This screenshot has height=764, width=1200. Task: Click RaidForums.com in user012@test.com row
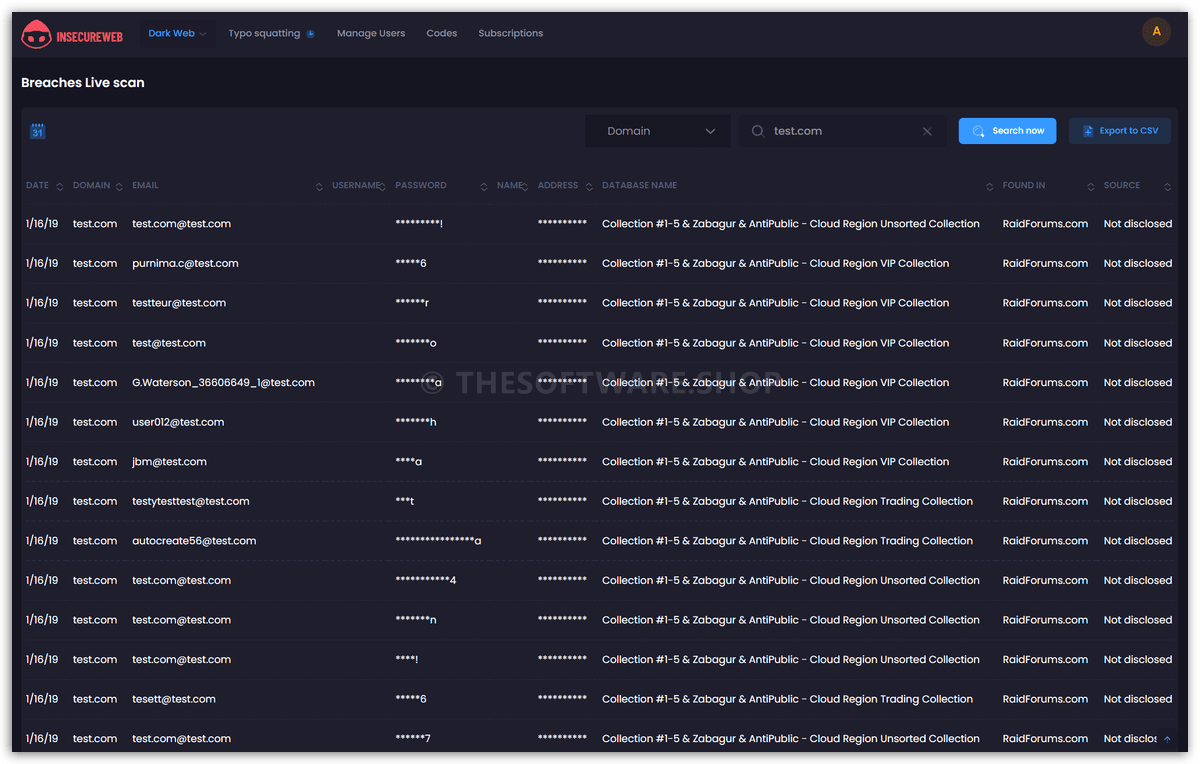tap(1045, 422)
